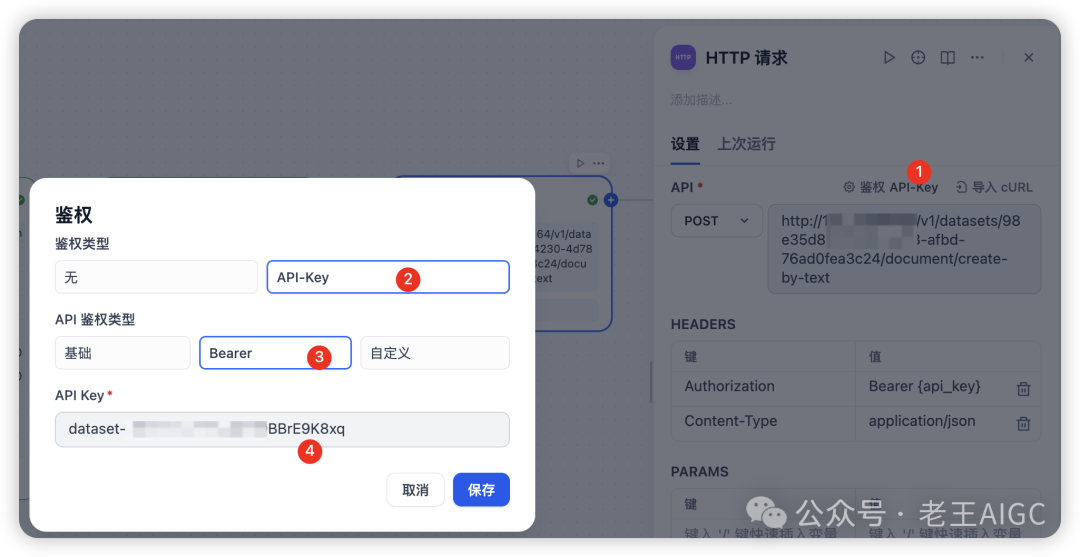Viewport: 1080px width, 557px height.
Task: Click the Authorization header key cell
Action: tap(763, 387)
